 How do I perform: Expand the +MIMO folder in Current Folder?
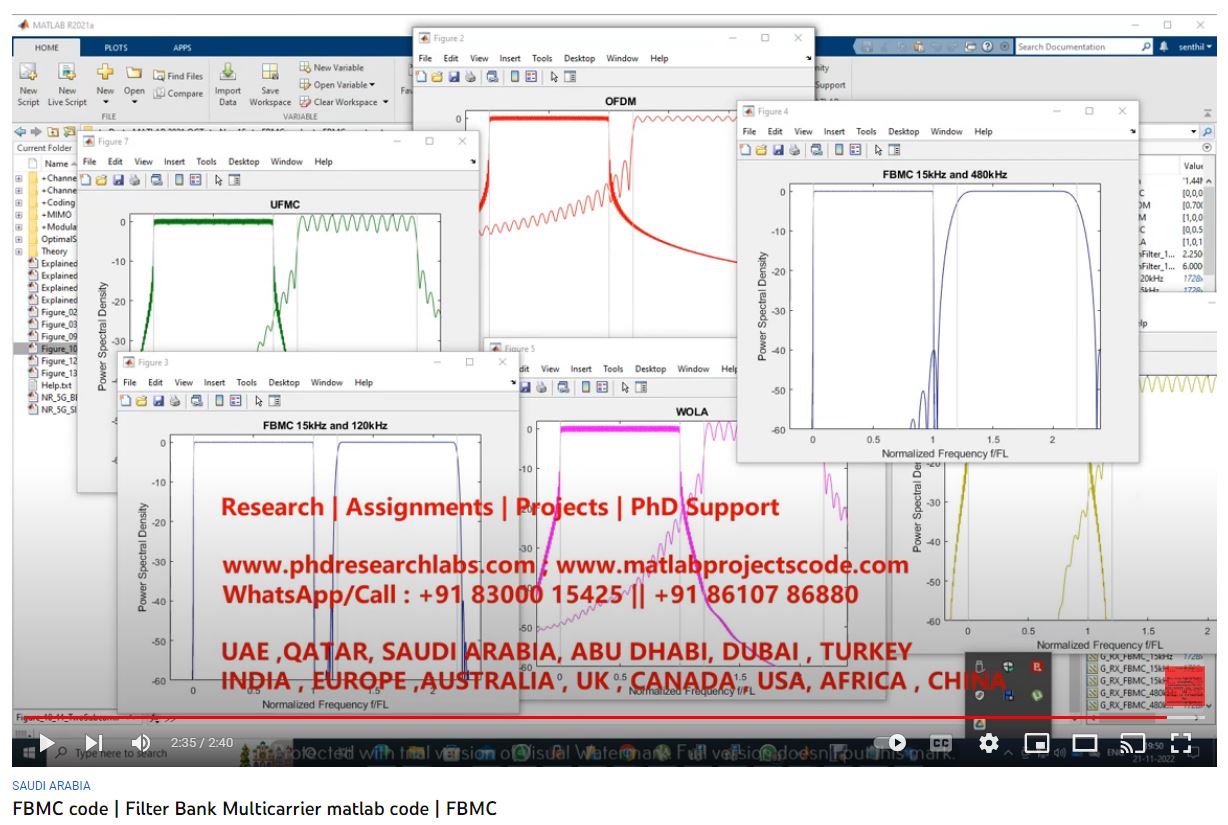(20, 215)
